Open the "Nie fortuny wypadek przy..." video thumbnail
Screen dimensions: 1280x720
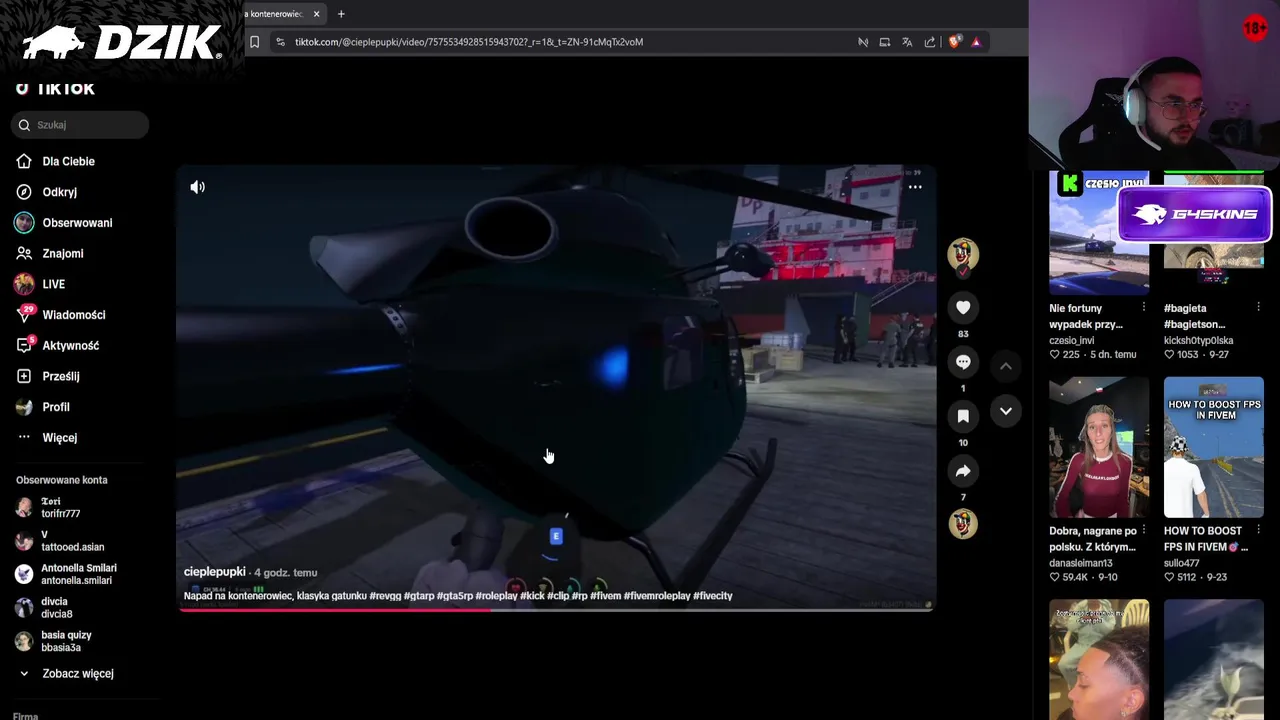pos(1099,233)
